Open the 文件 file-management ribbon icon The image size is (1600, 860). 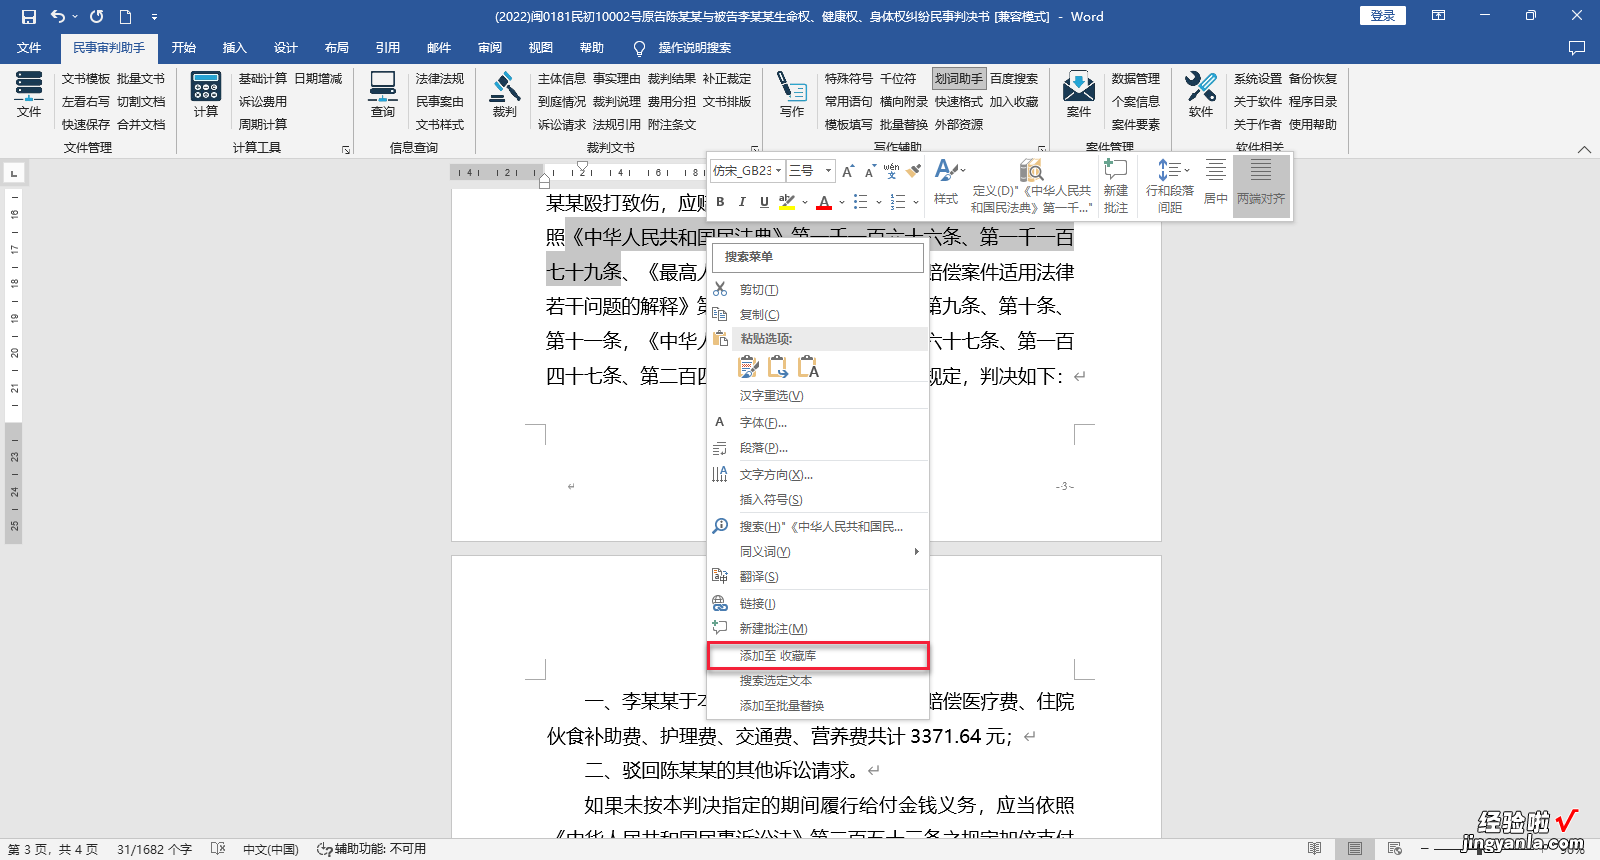(29, 95)
